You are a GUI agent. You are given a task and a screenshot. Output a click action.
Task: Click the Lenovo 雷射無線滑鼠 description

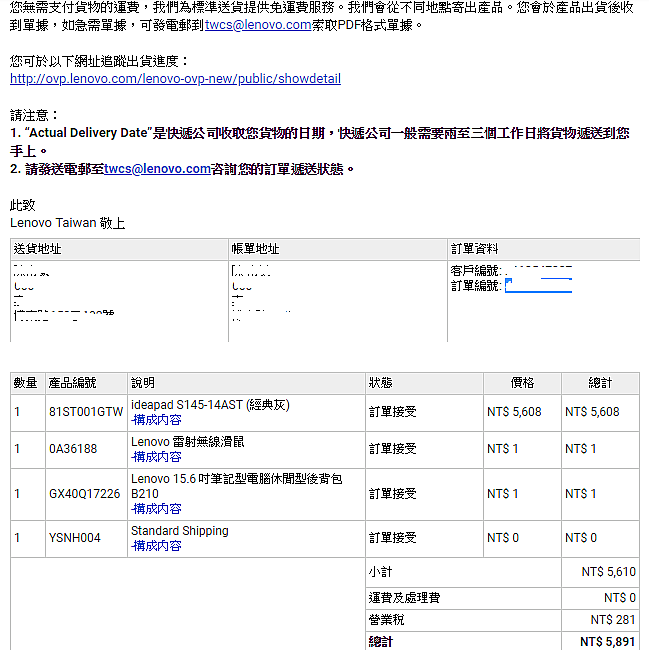187,441
